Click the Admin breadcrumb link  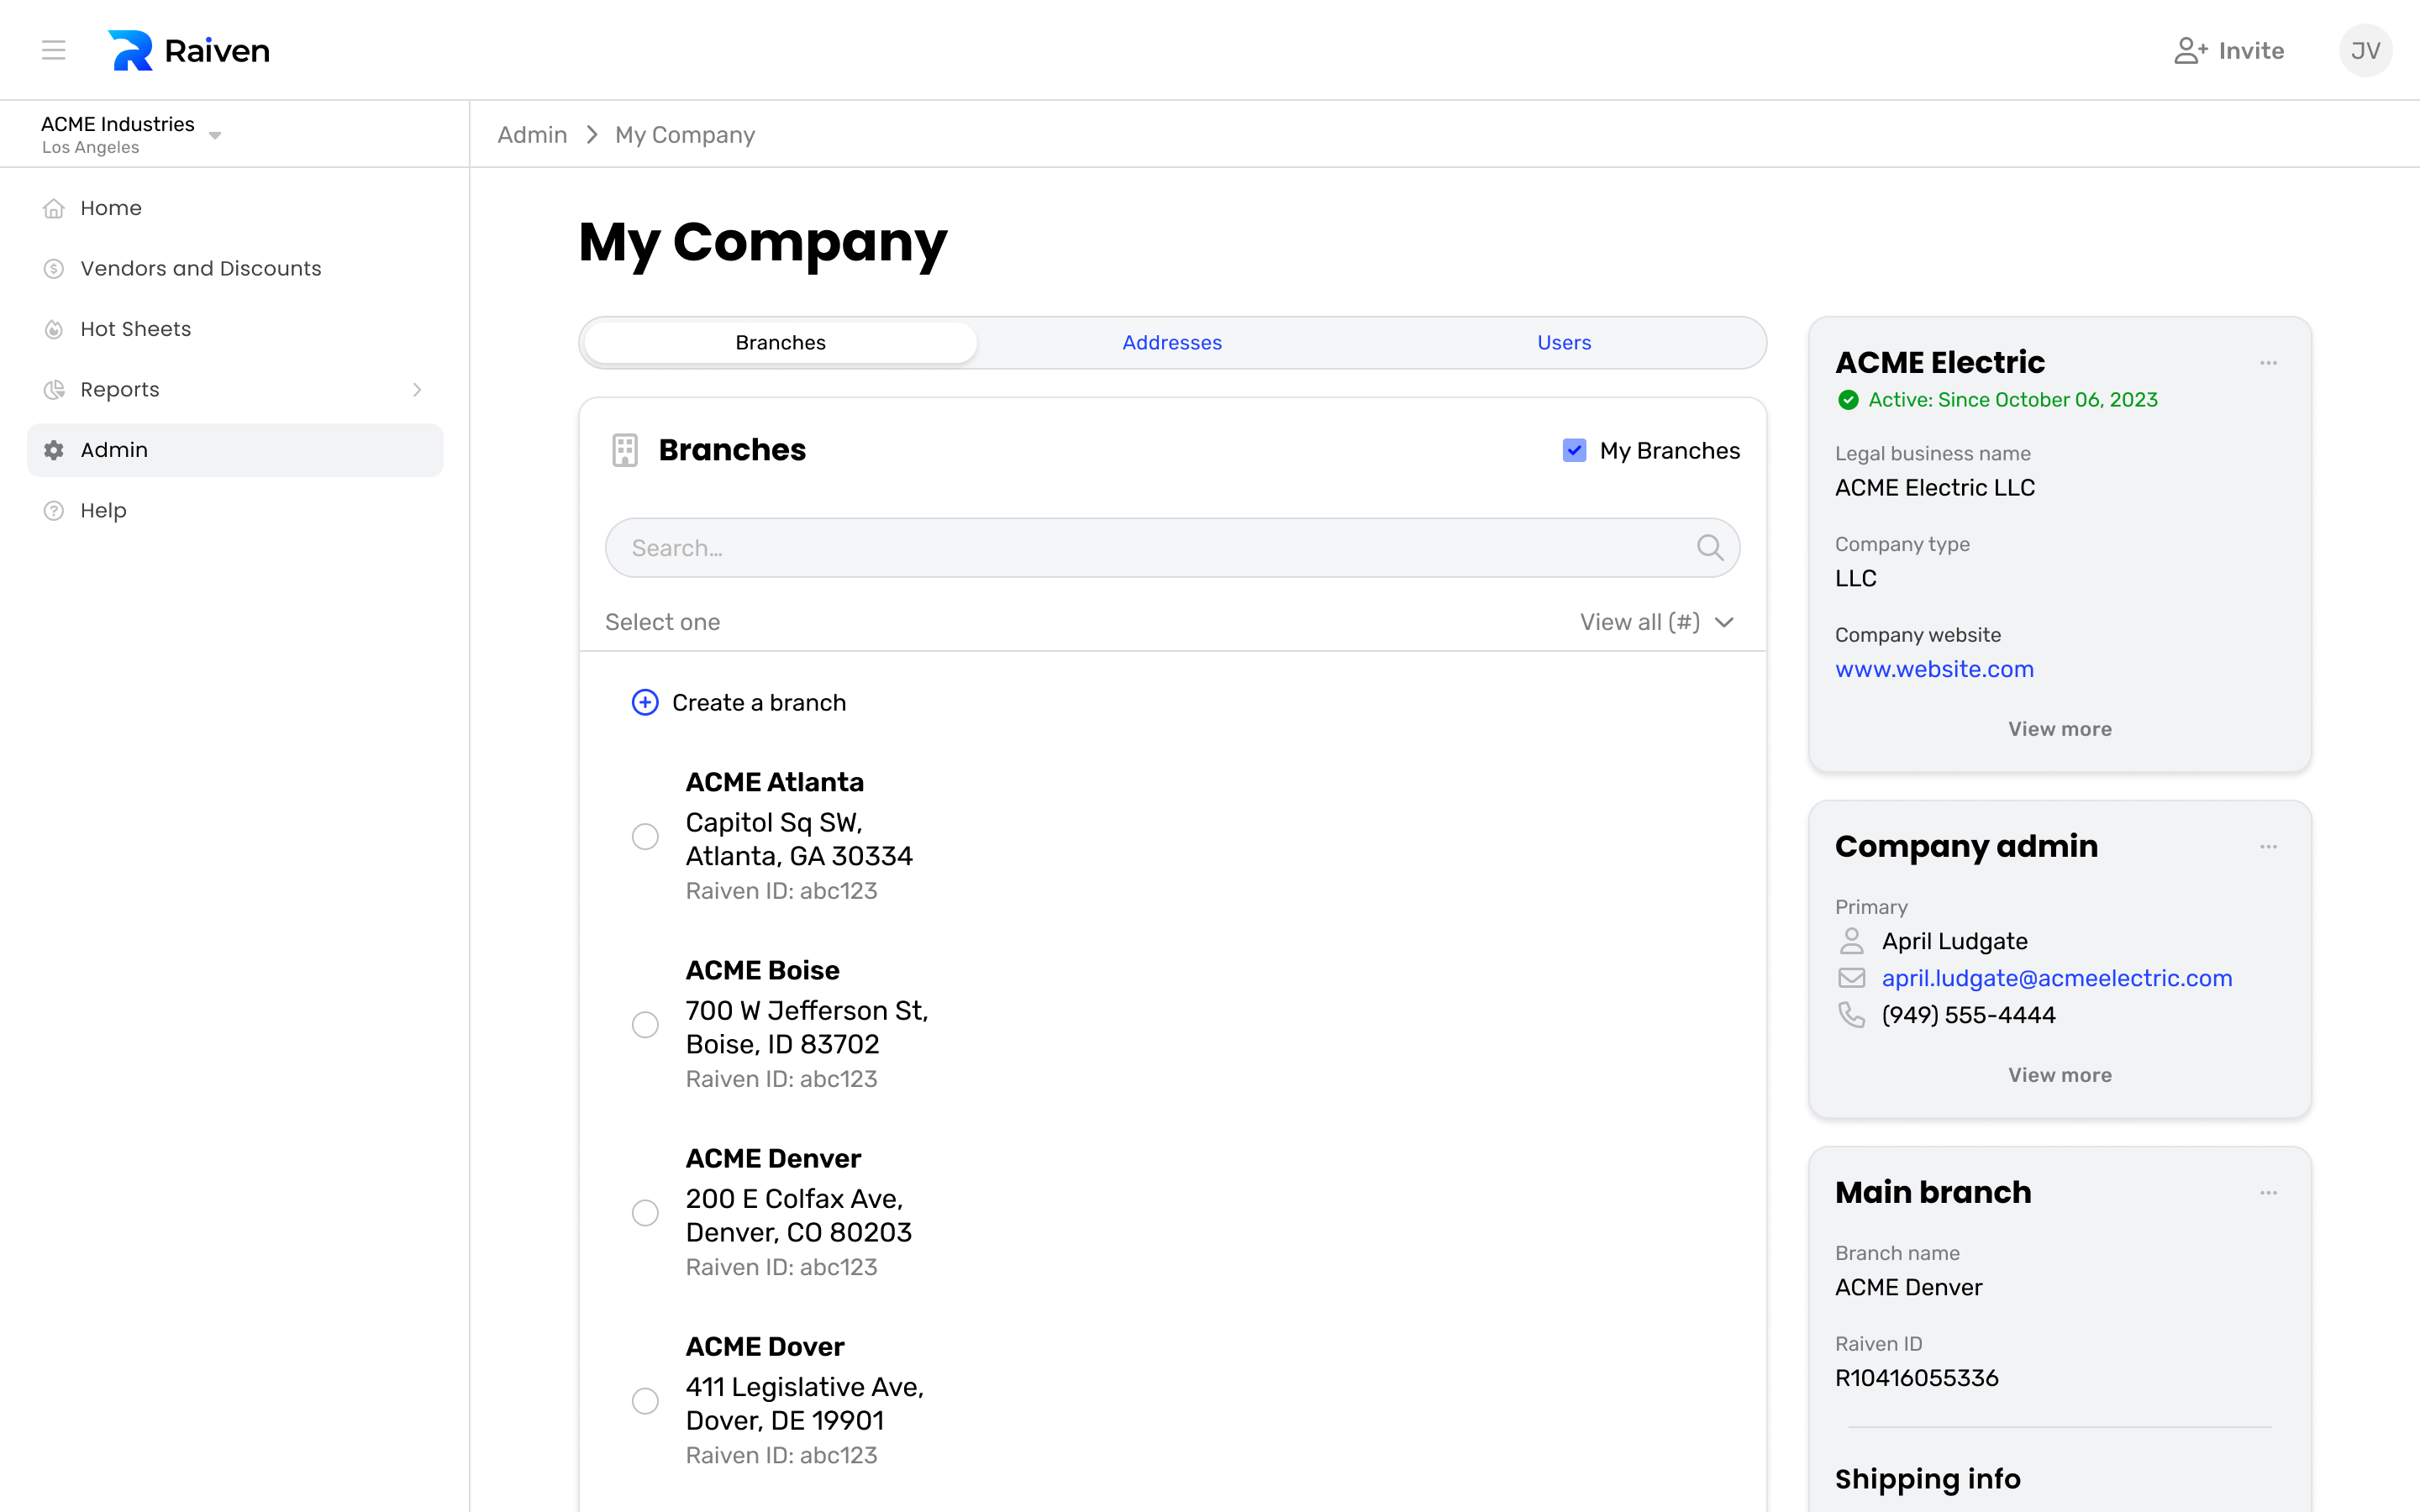[x=532, y=135]
